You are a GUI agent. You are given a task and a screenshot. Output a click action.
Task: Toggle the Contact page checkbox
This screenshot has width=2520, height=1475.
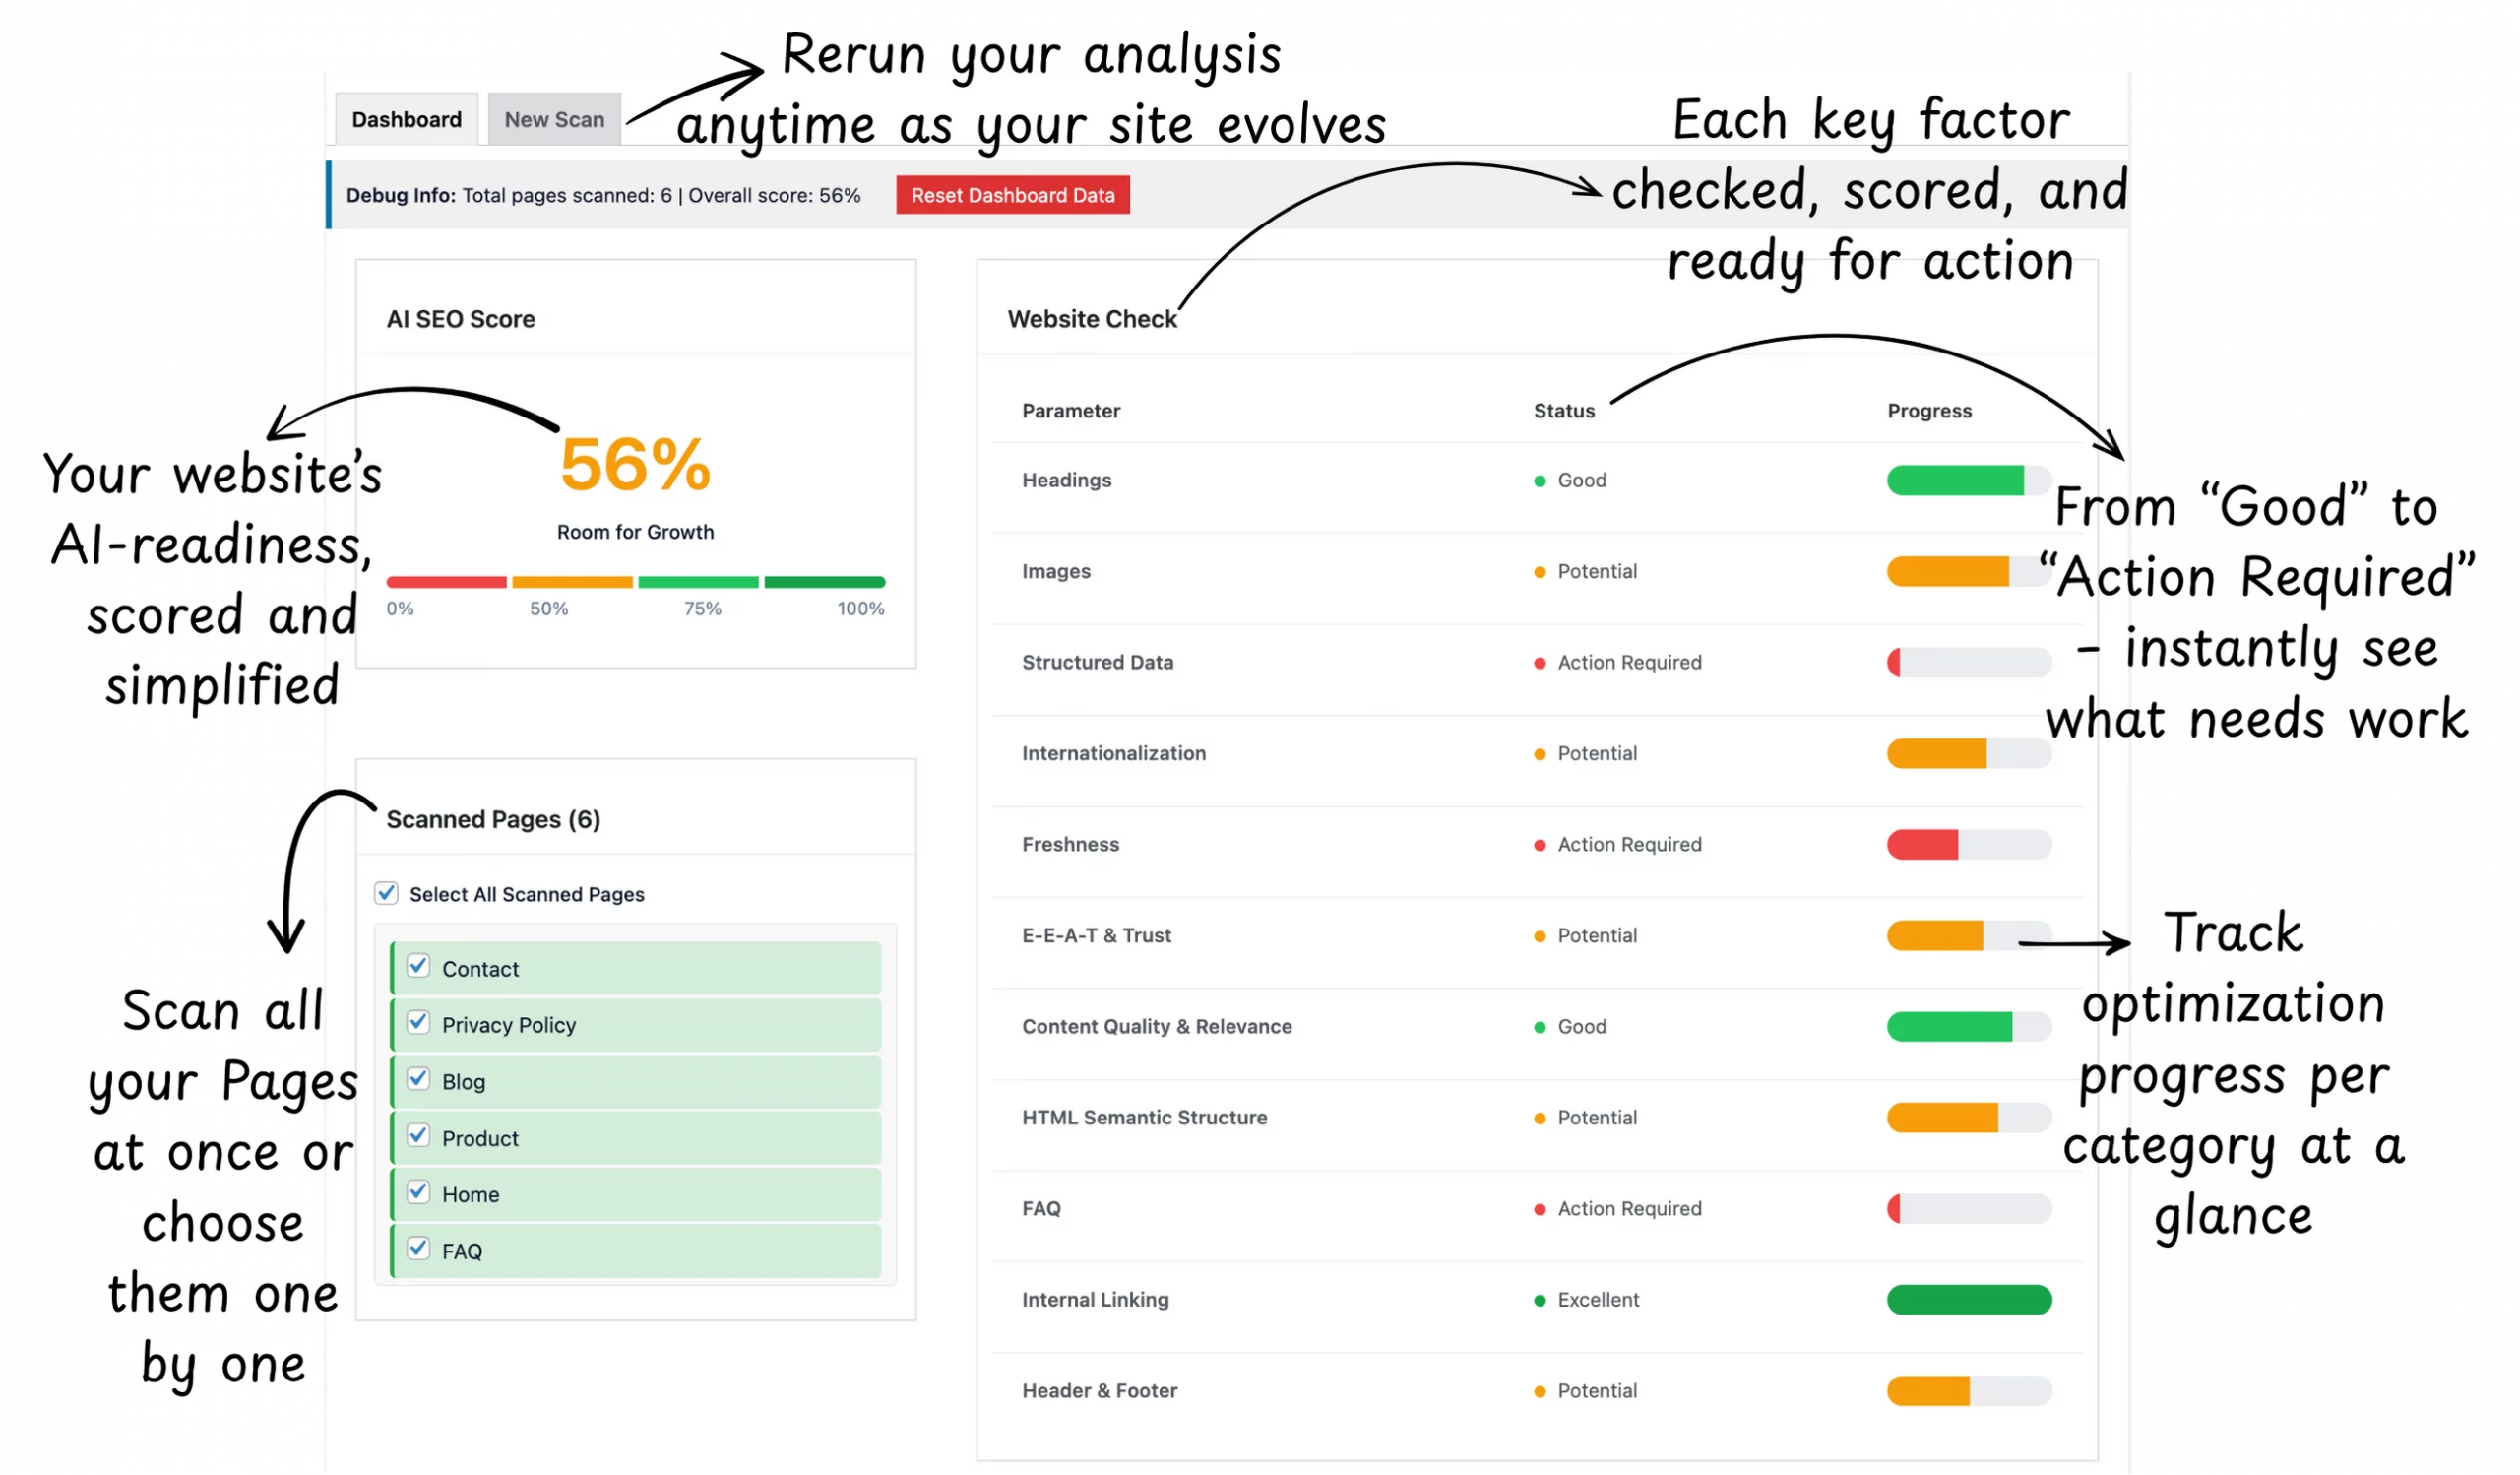[418, 966]
